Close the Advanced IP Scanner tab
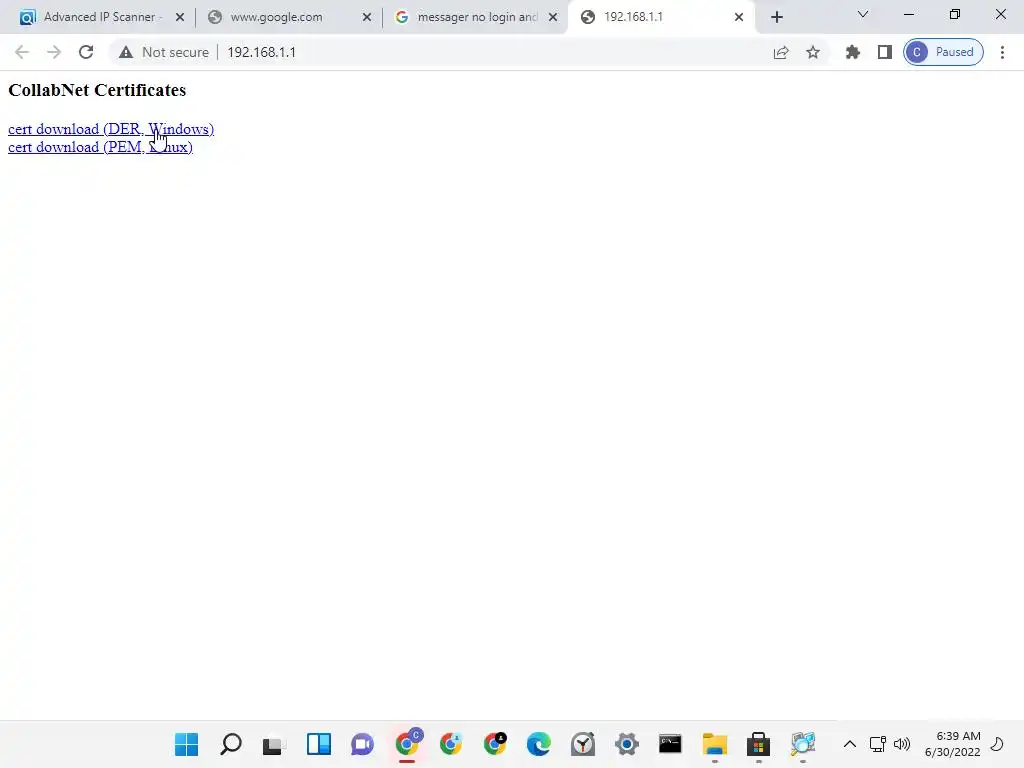This screenshot has height=768, width=1024. 180,17
